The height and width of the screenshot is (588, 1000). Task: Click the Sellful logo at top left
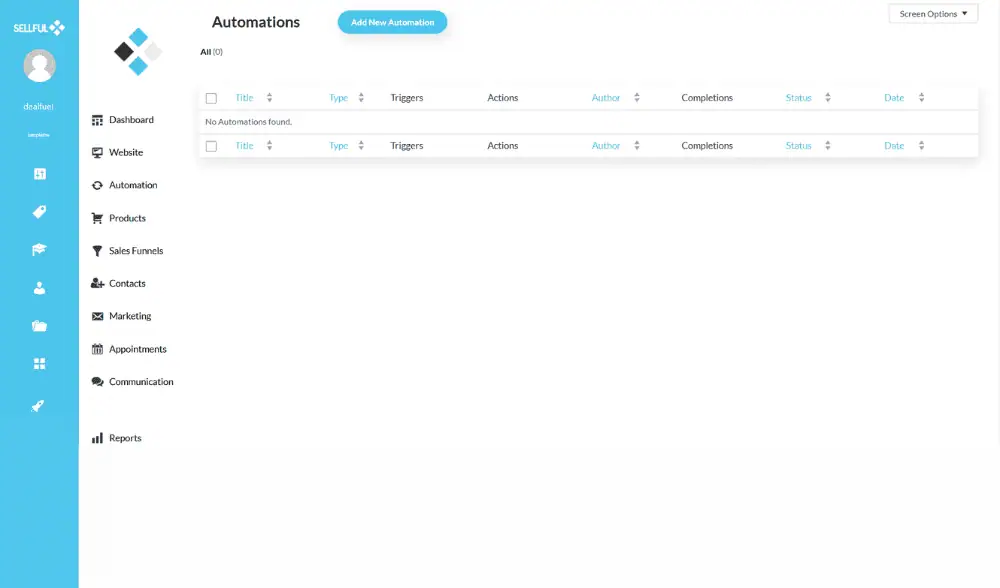(39, 28)
